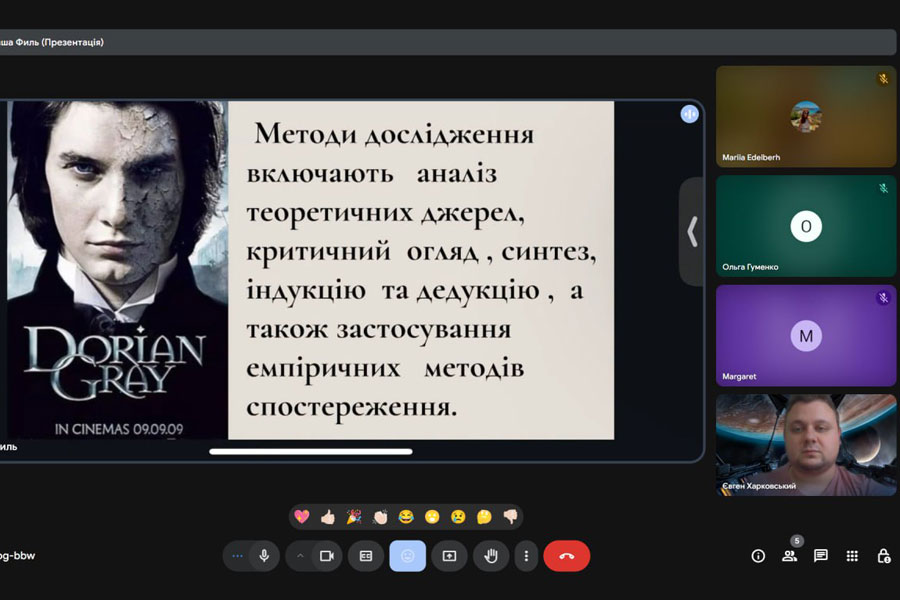Click the M avatar of Margaret

pos(806,336)
